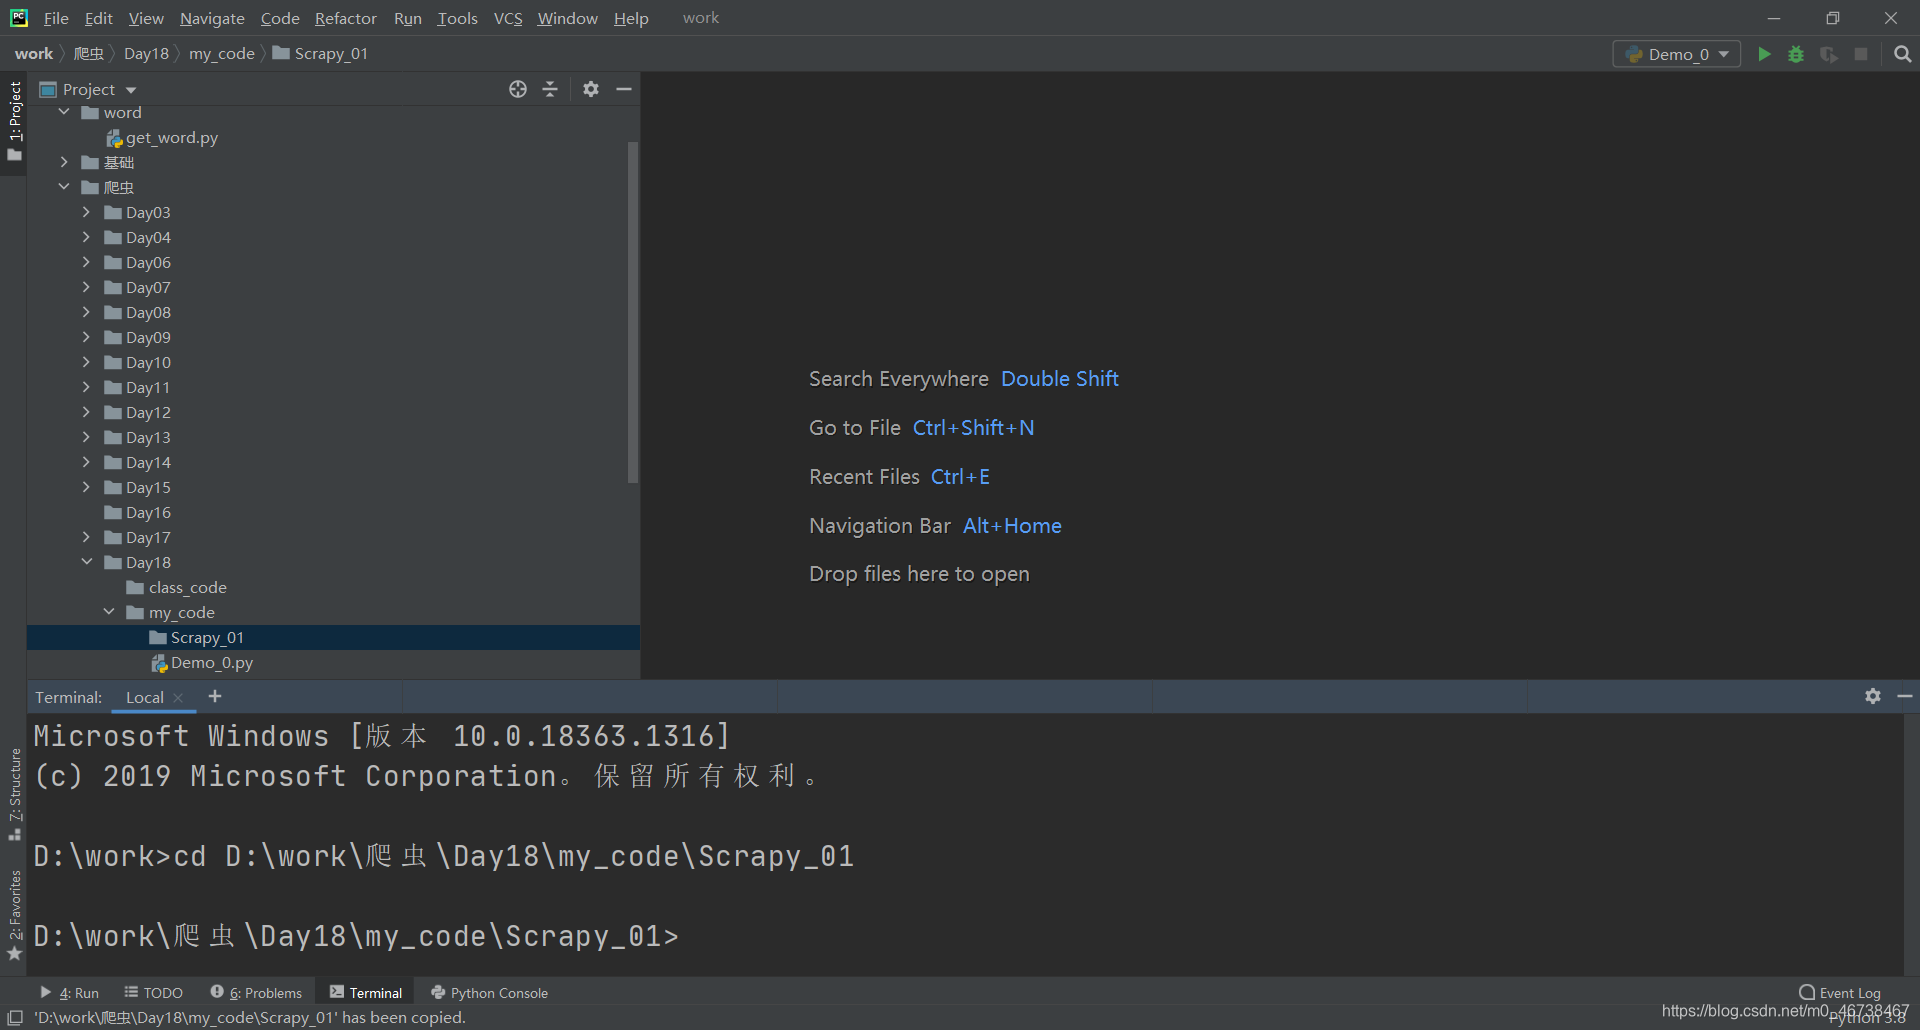Collapse all in Project panel
The image size is (1920, 1030).
[x=550, y=89]
